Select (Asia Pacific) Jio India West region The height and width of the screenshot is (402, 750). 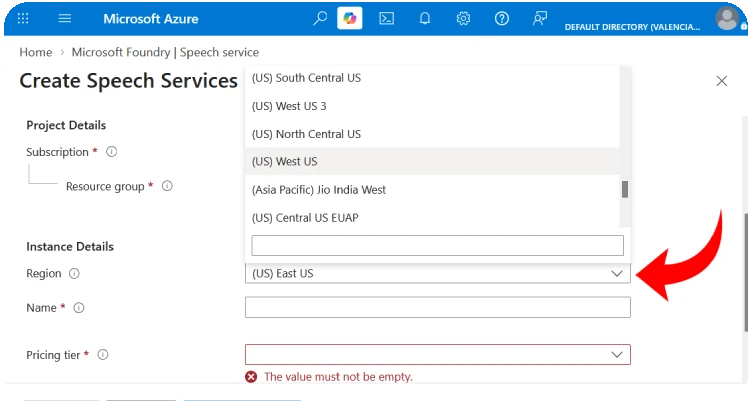432,190
